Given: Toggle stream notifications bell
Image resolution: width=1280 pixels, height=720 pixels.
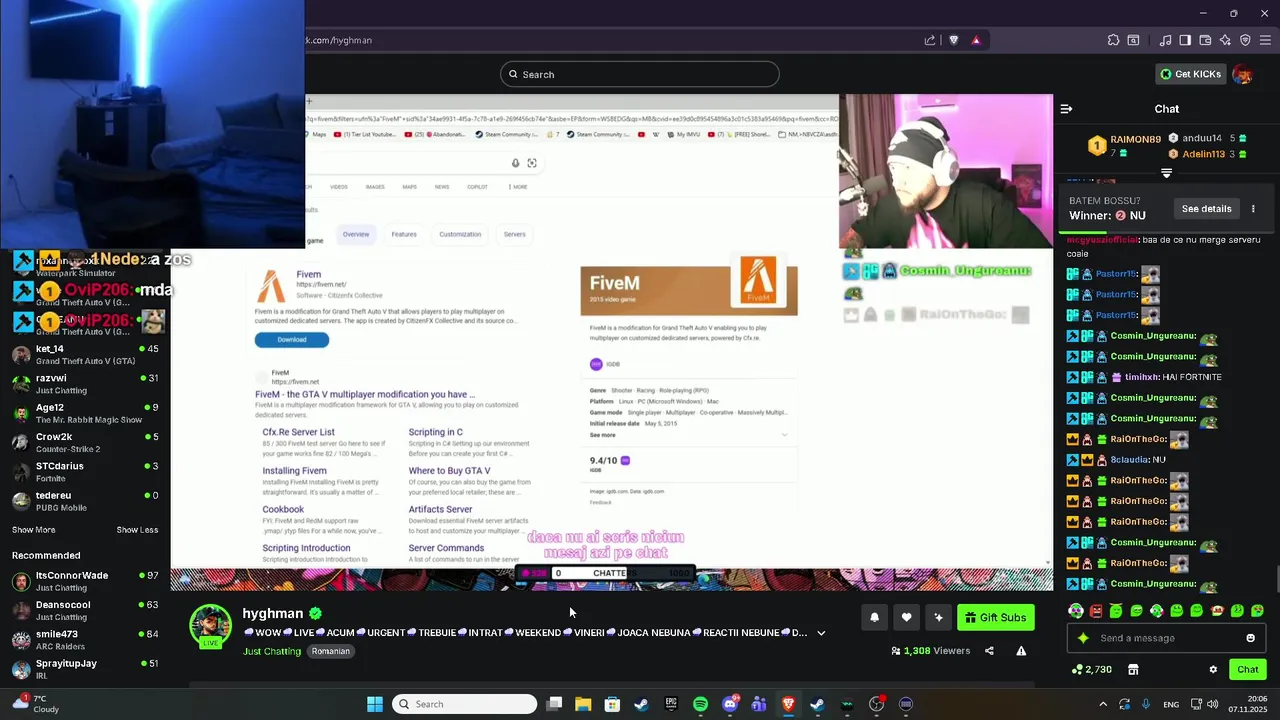Looking at the screenshot, I should coord(874,618).
